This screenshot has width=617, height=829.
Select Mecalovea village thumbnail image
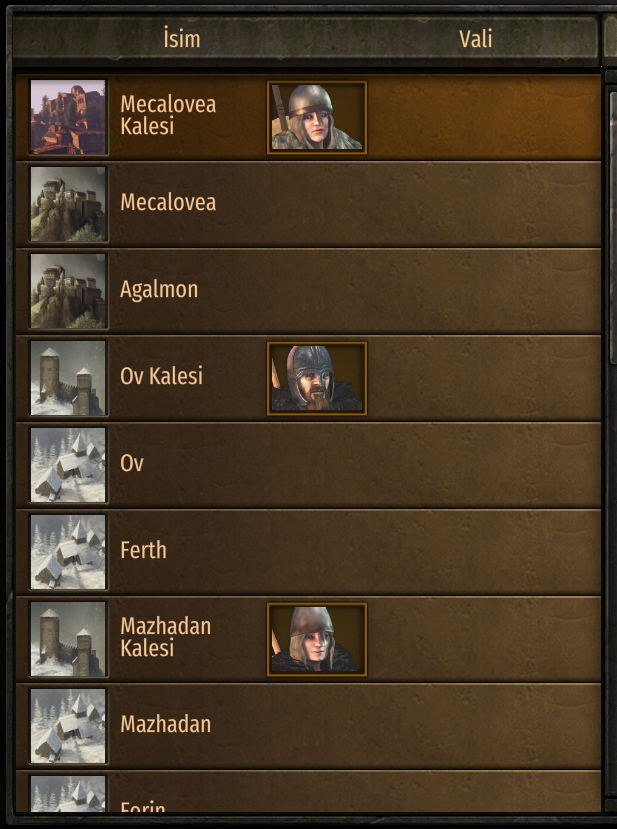[68, 204]
